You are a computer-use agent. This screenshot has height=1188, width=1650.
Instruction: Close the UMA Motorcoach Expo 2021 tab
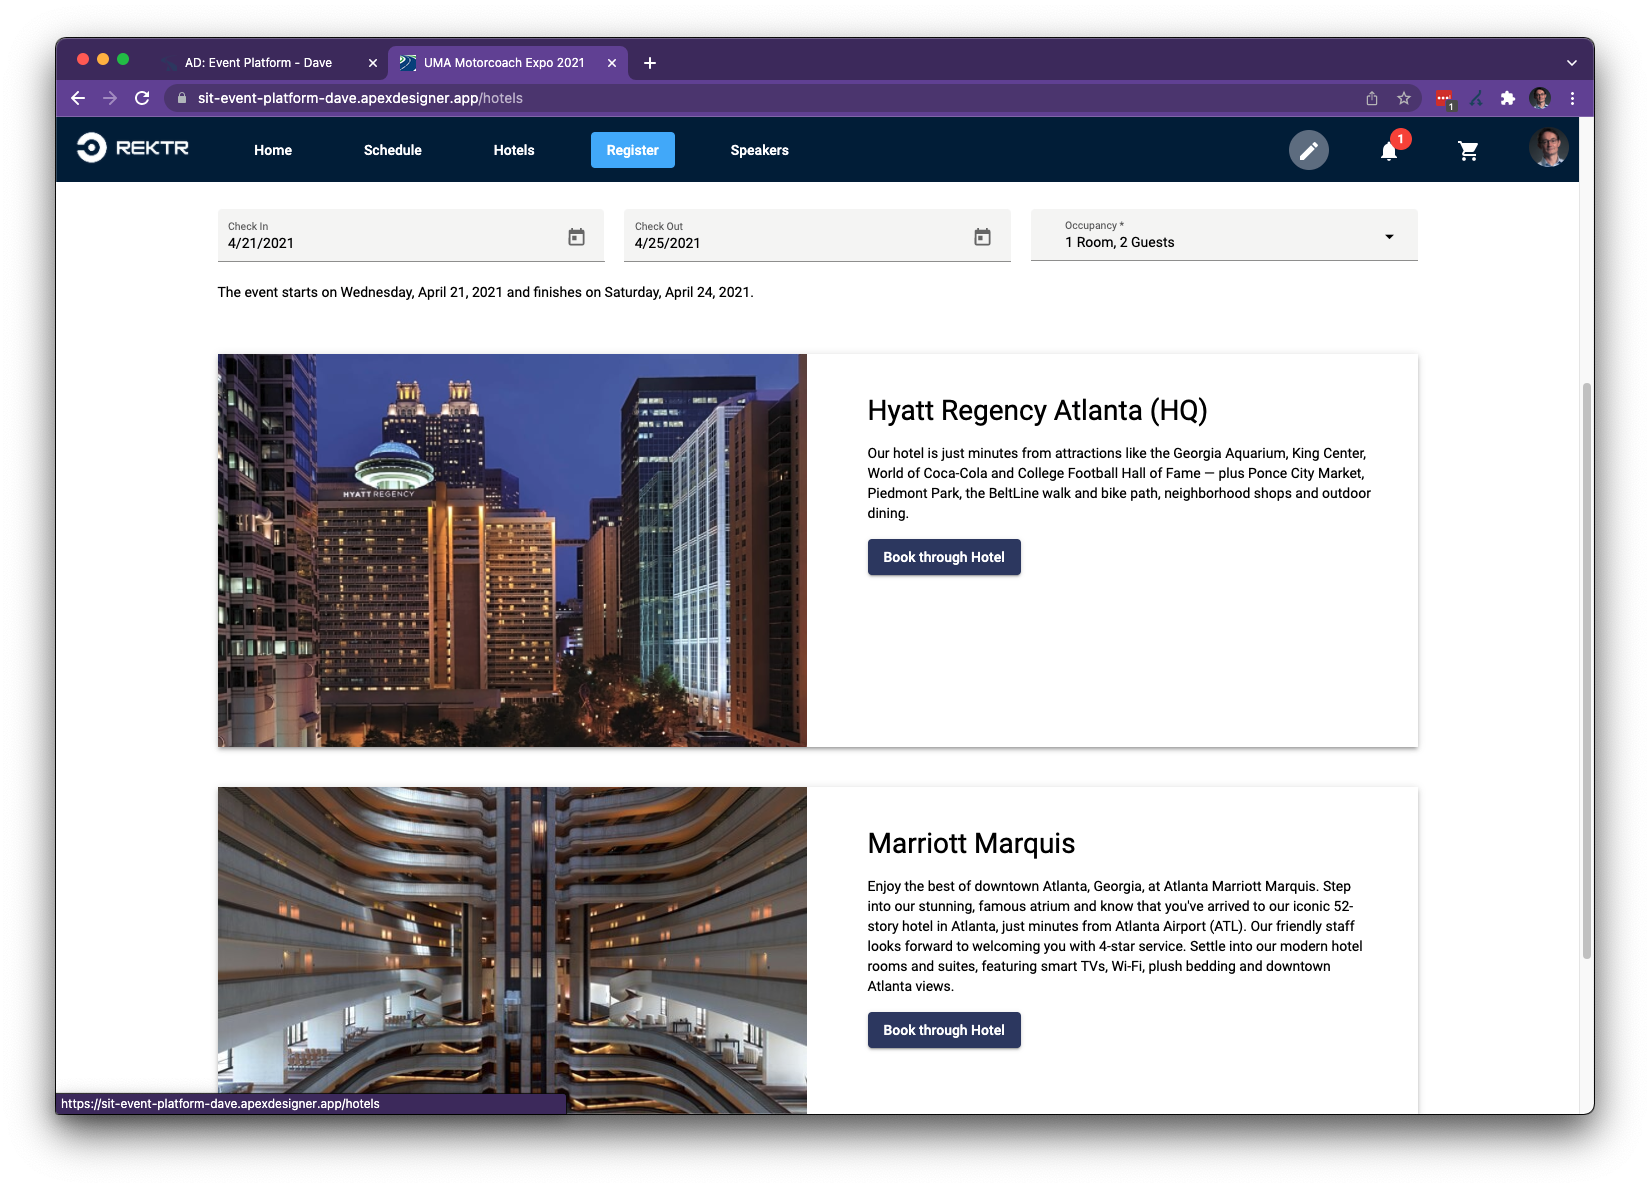coord(612,63)
